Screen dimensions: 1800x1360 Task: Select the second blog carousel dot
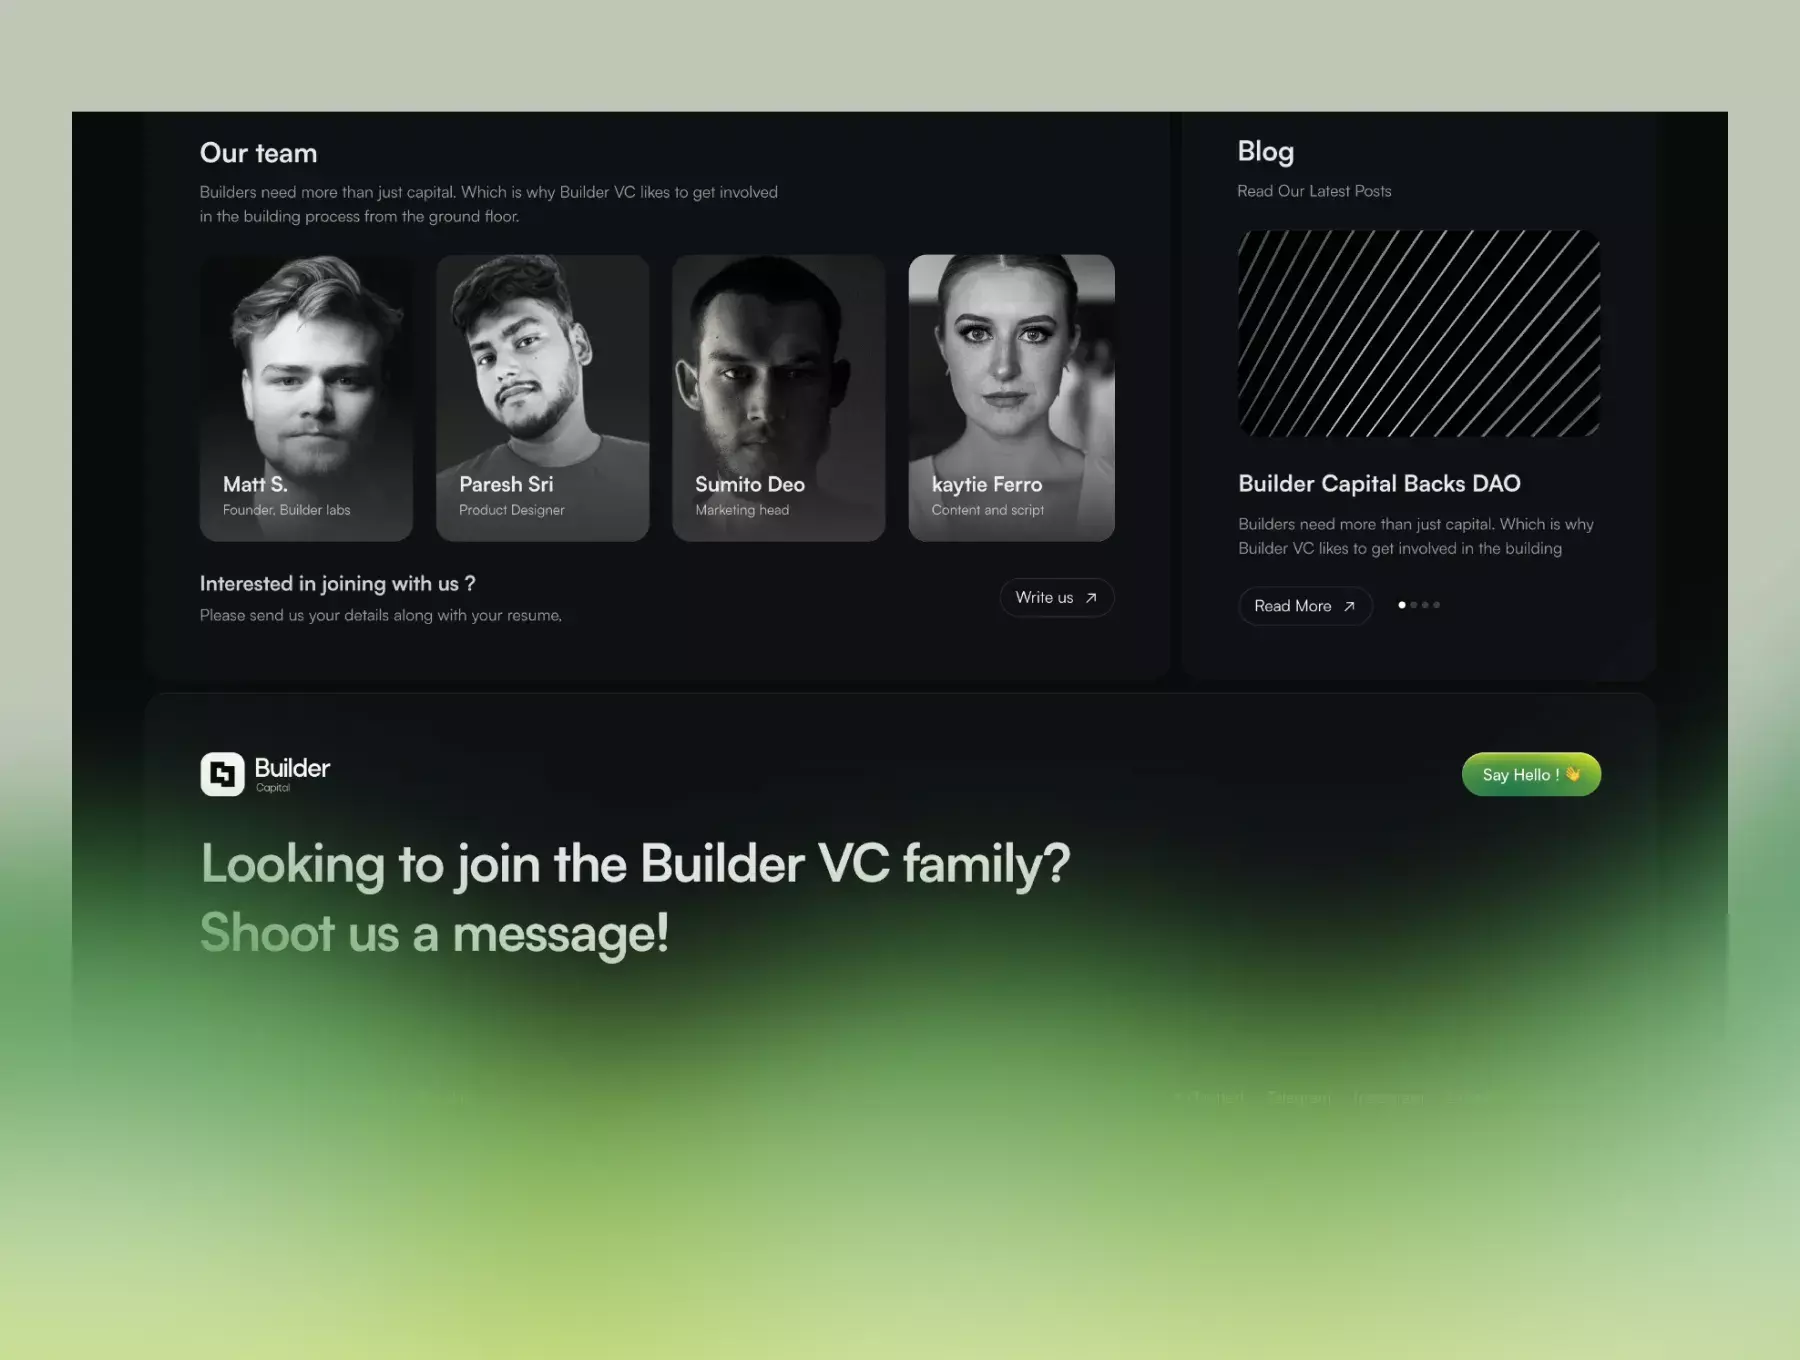tap(1414, 605)
